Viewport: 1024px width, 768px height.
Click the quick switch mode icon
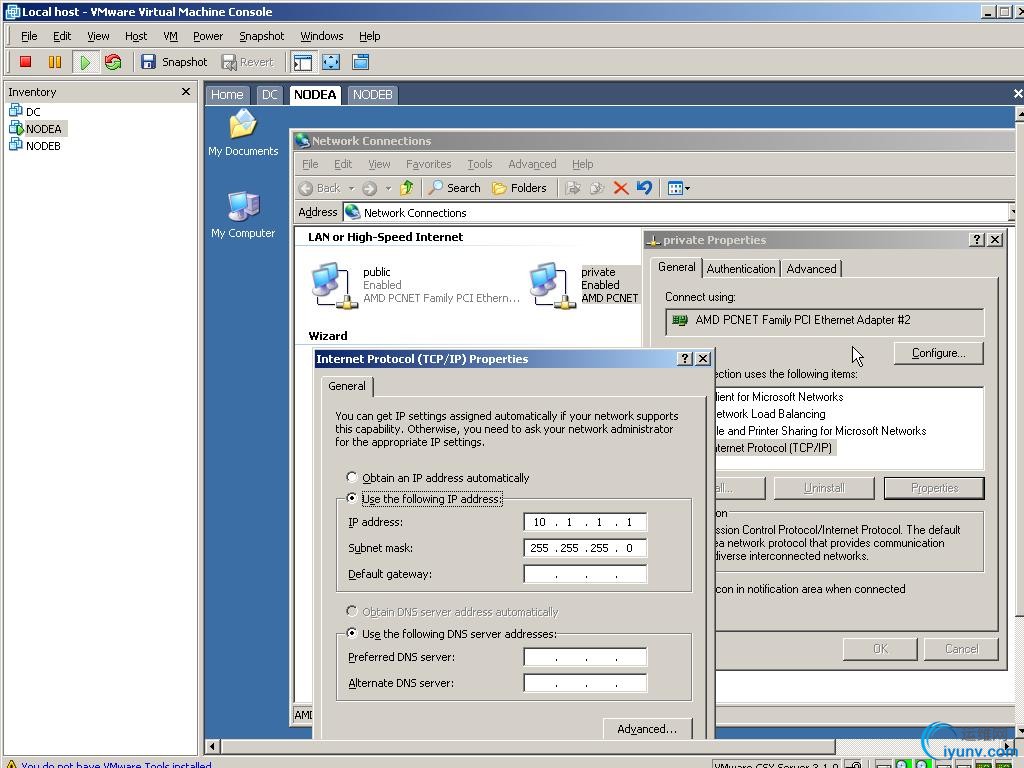click(360, 62)
